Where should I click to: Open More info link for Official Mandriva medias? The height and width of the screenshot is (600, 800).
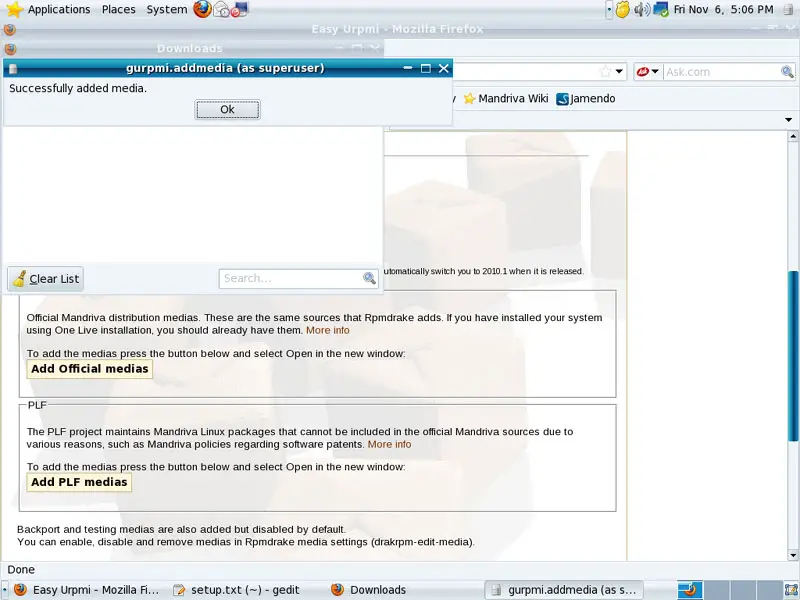pos(328,330)
